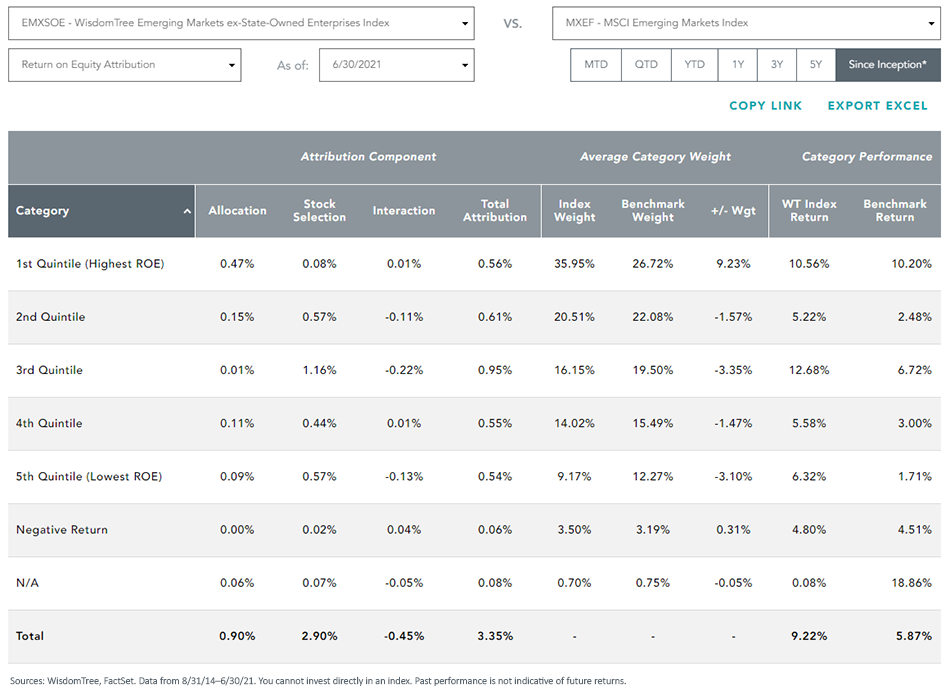This screenshot has height=698, width=950.
Task: Sort table by Total Attribution header
Action: click(495, 211)
